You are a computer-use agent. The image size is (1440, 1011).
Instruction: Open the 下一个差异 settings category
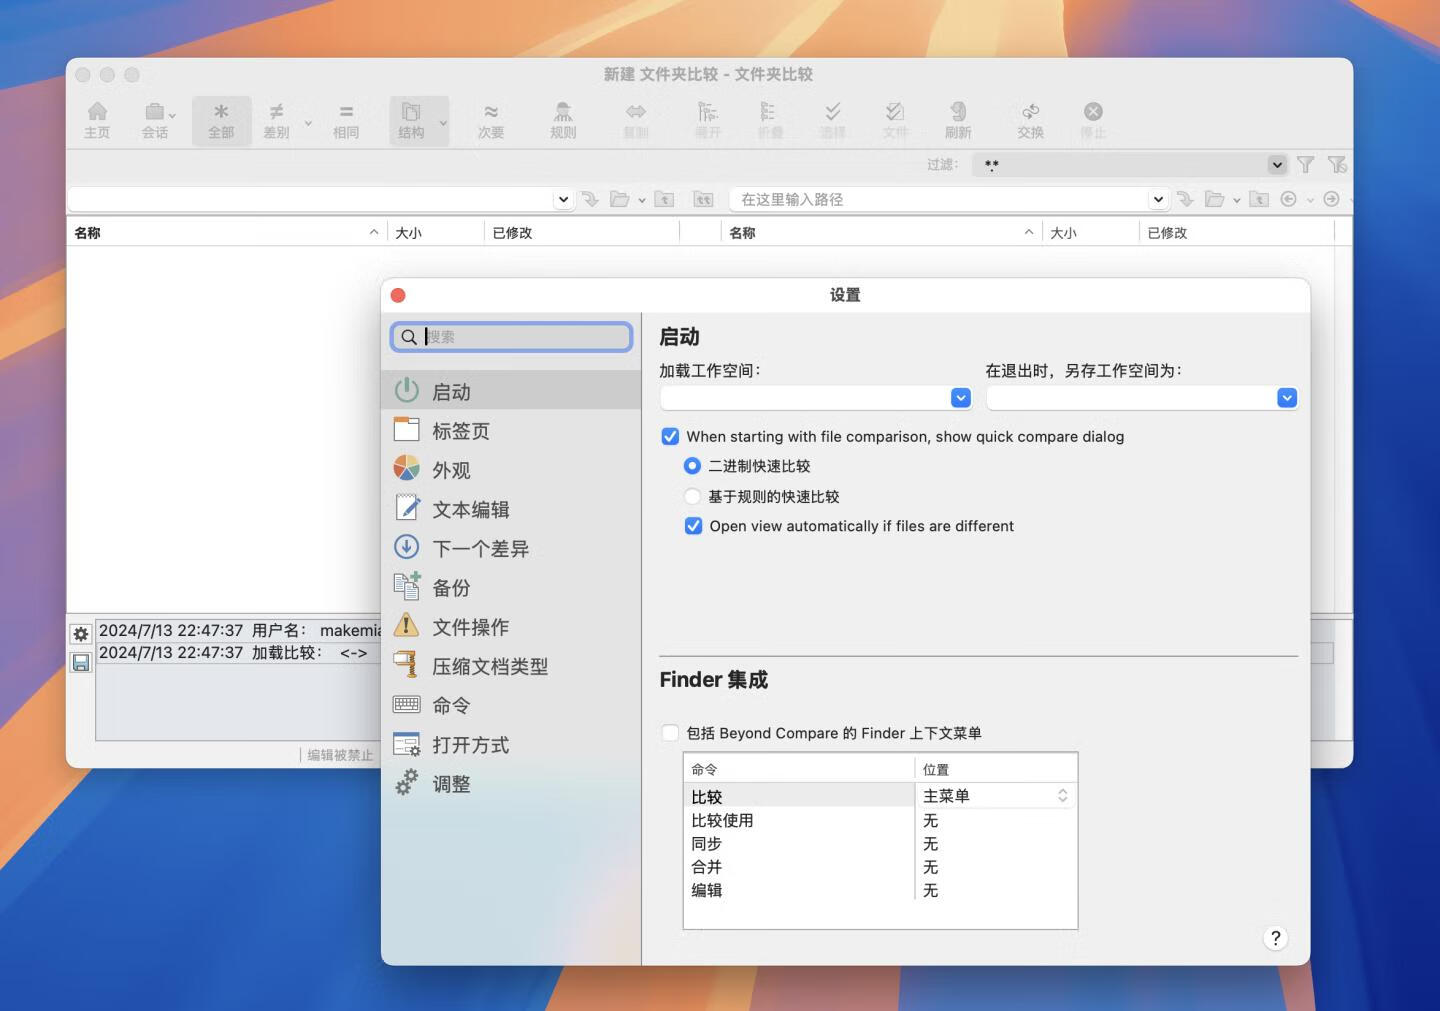pos(511,548)
